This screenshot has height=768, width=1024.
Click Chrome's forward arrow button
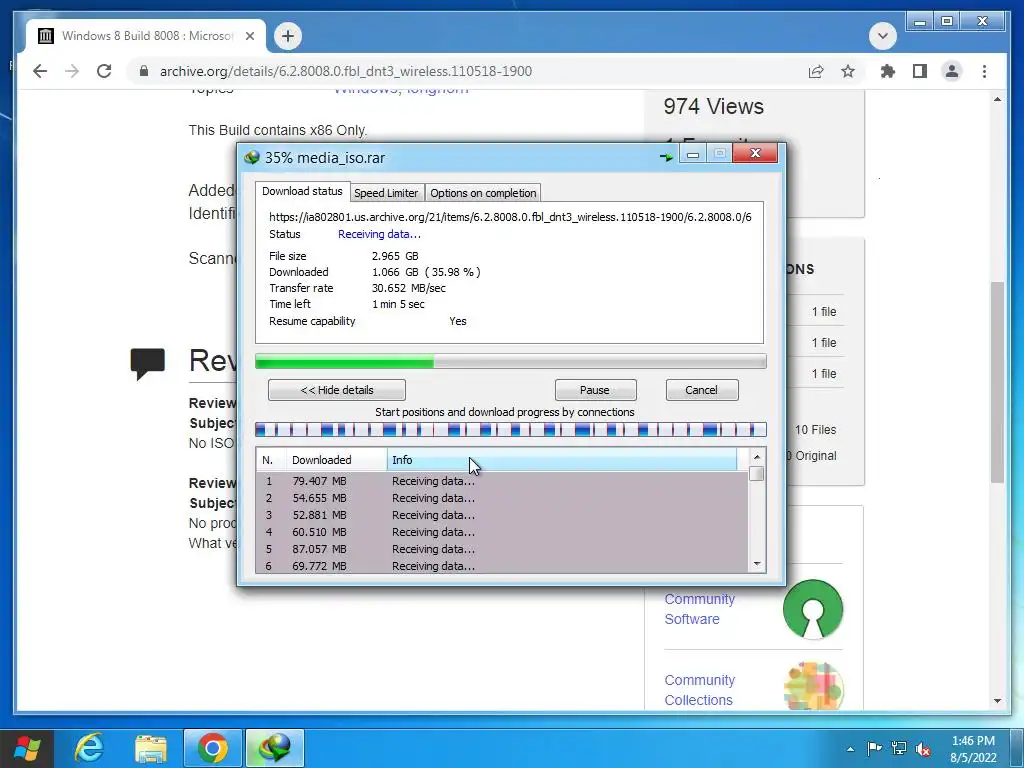[72, 71]
